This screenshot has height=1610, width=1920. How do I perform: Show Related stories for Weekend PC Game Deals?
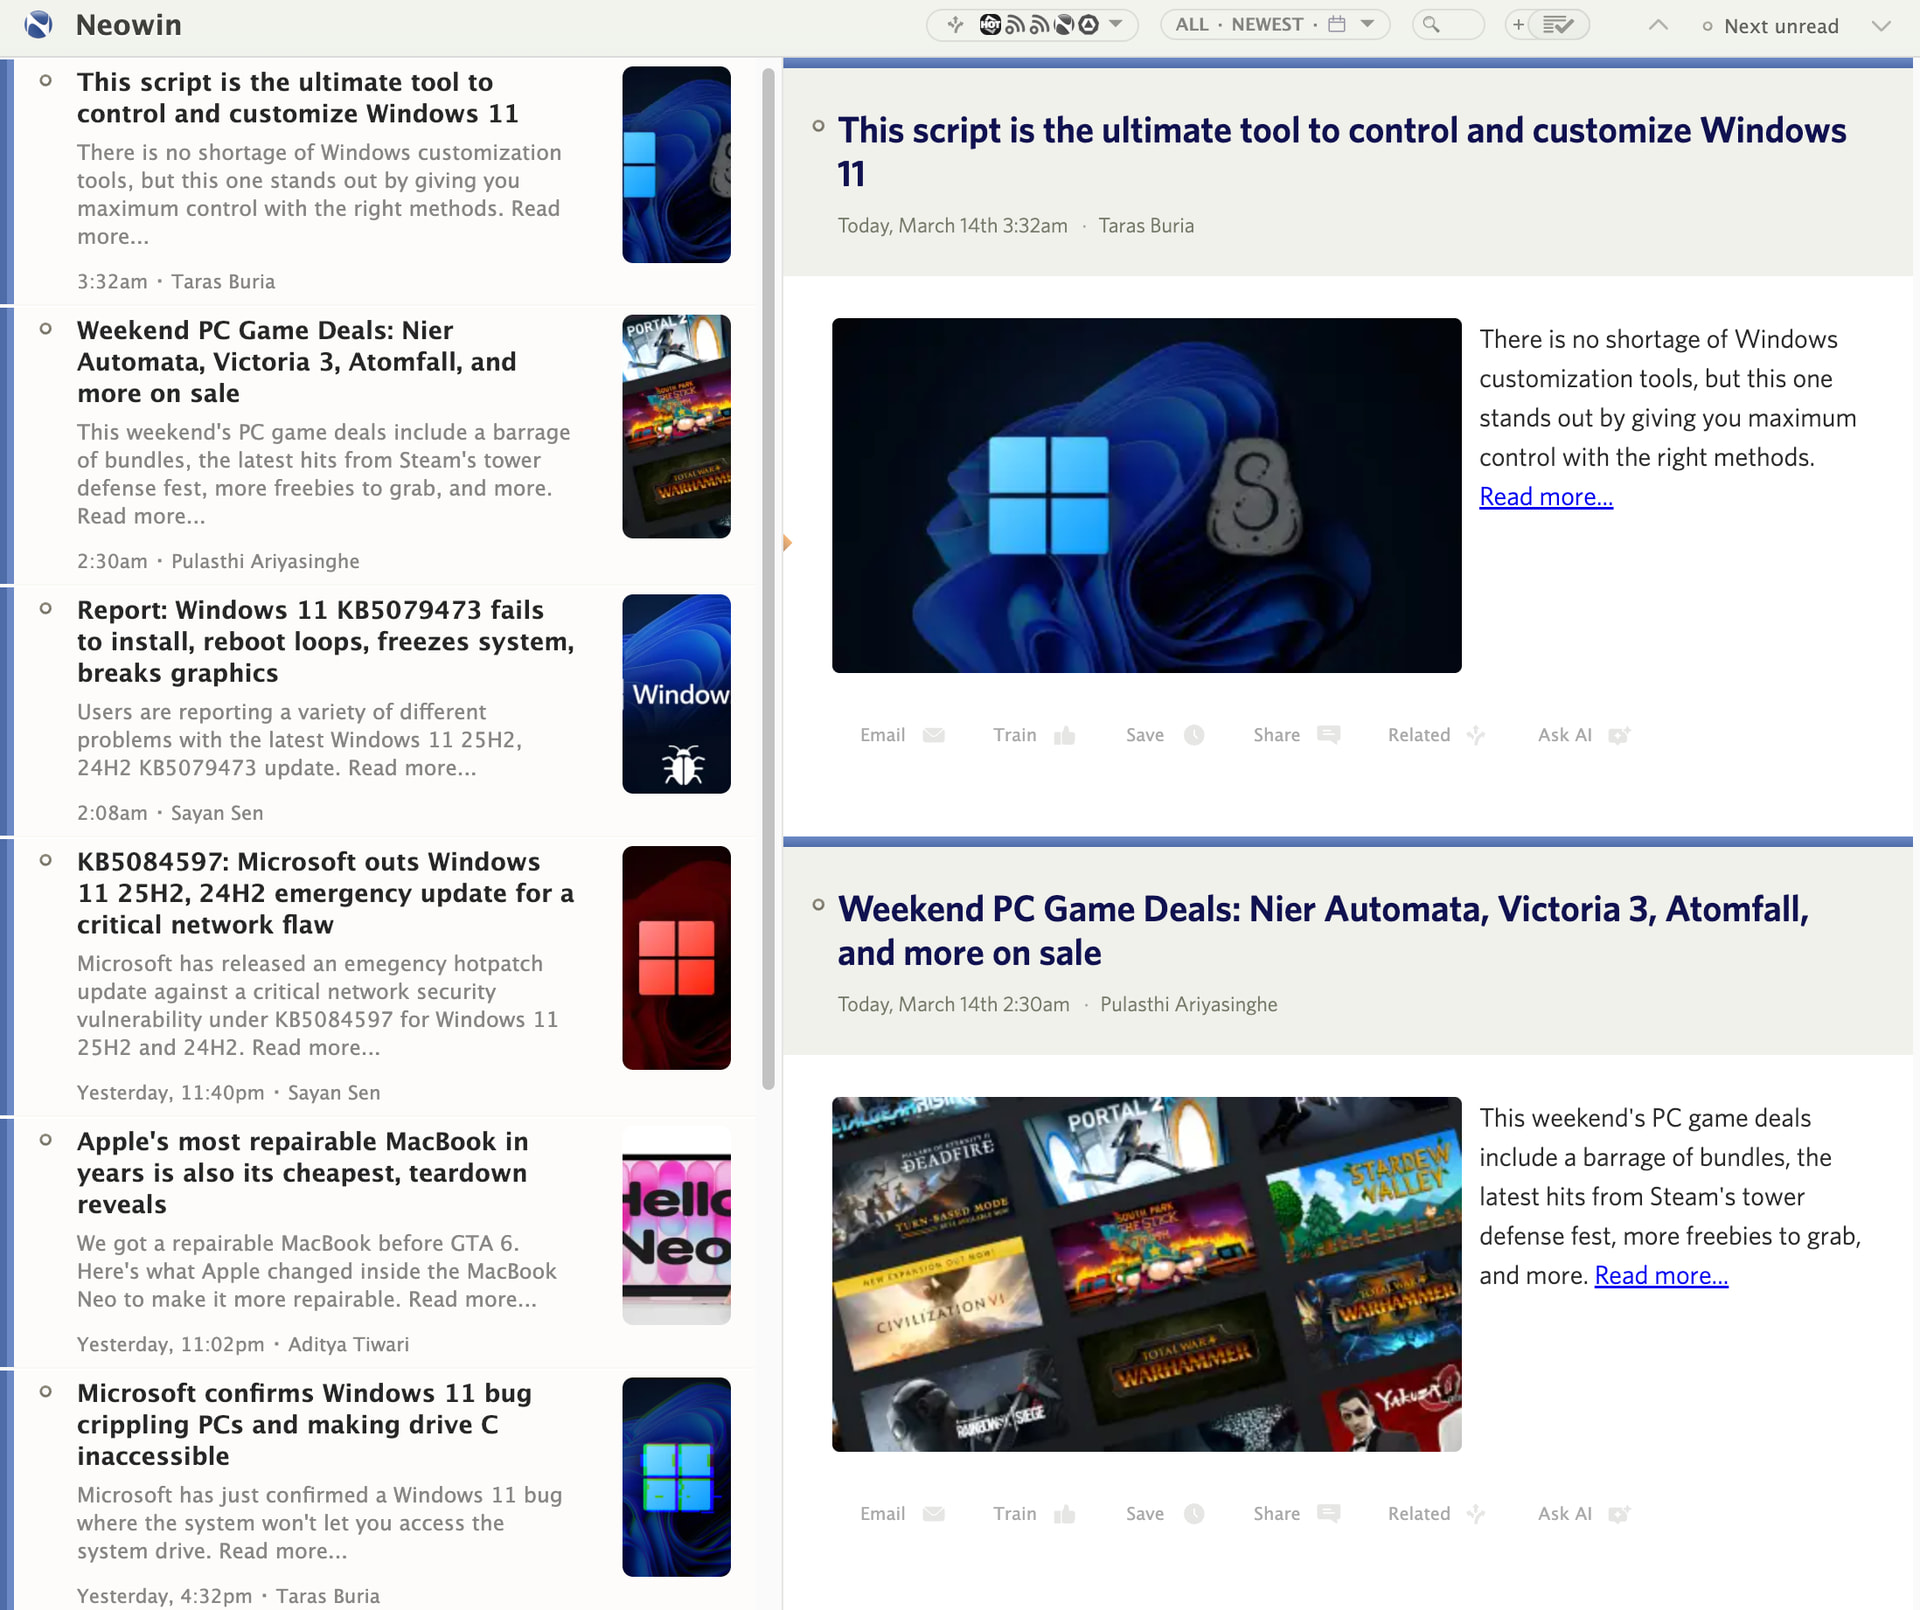pos(1475,1513)
